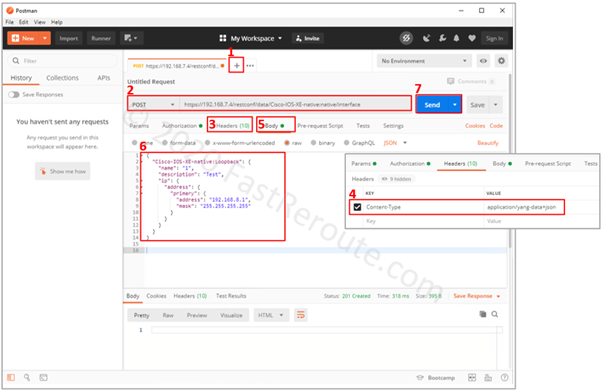The width and height of the screenshot is (602, 392).
Task: Toggle sidebar icon in status bar
Action: click(x=11, y=377)
